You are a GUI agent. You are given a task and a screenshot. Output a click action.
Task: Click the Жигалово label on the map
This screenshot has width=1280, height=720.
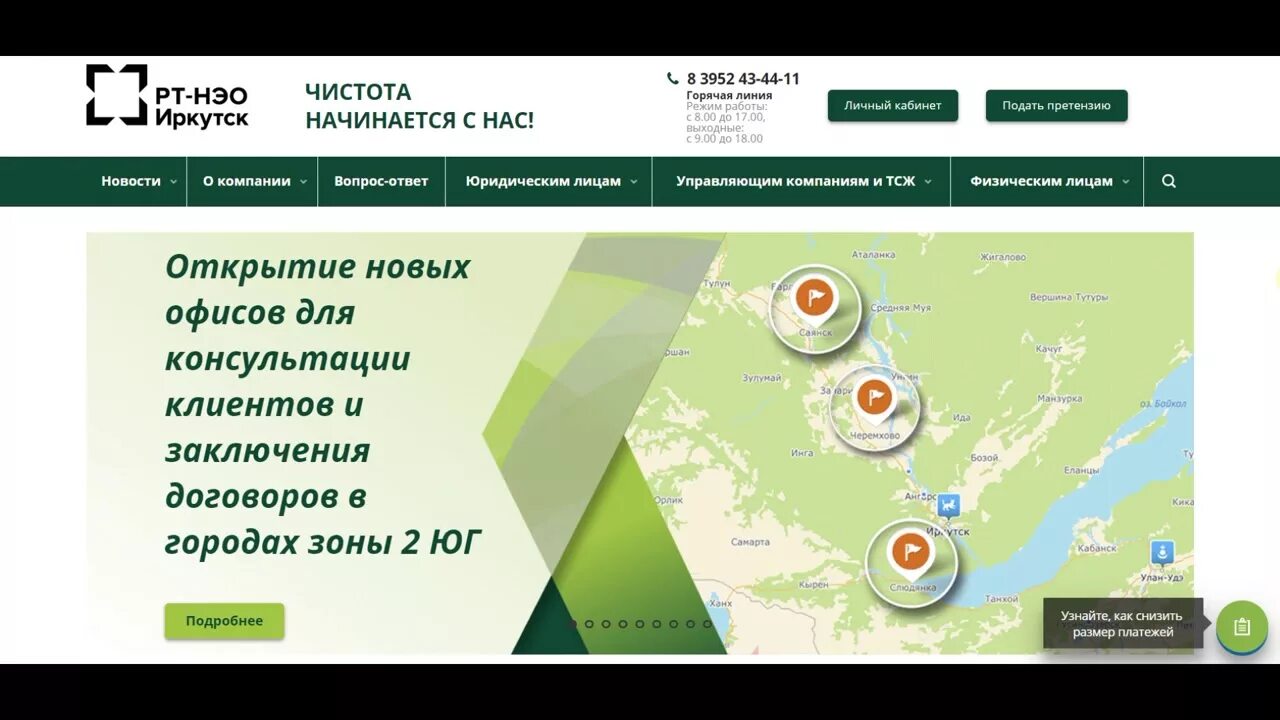point(1002,257)
